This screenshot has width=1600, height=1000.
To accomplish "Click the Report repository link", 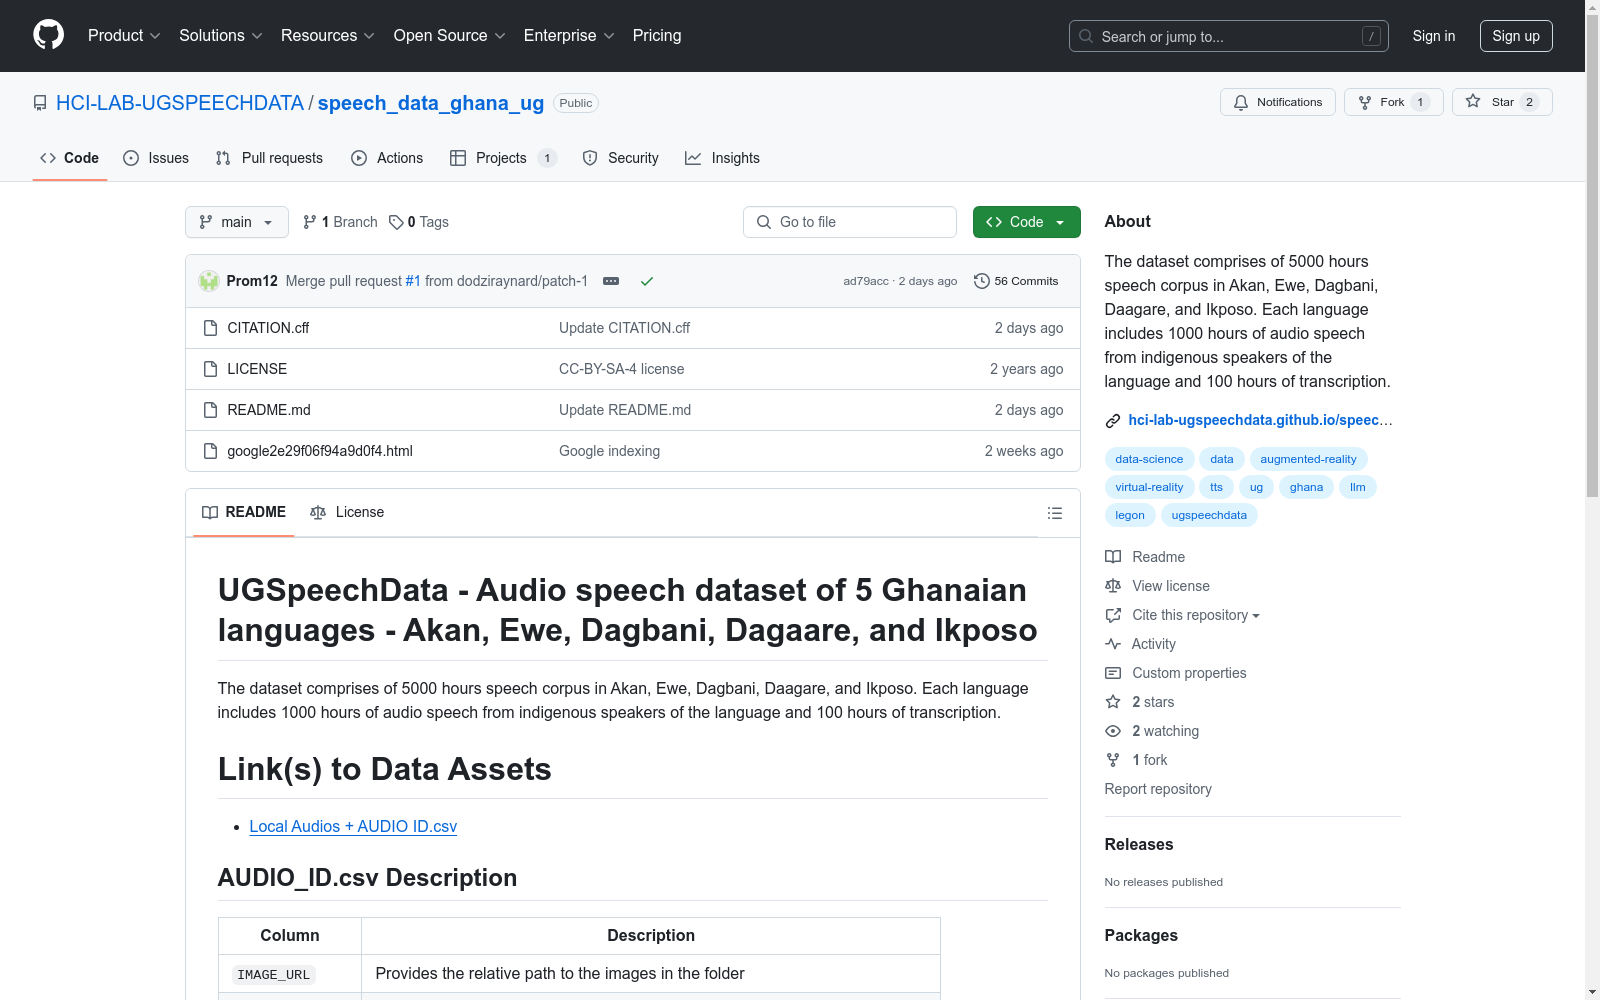I will [x=1158, y=789].
